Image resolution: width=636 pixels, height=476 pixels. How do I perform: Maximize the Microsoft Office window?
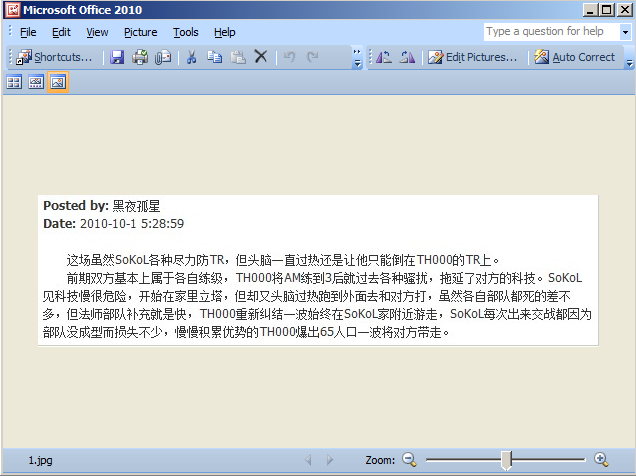click(x=607, y=10)
